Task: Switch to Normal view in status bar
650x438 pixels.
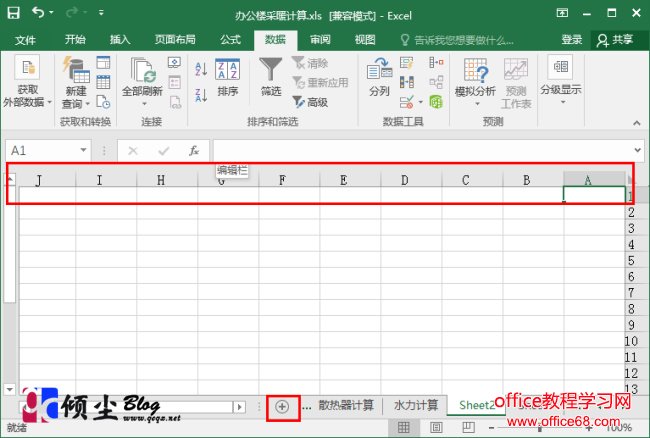Action: coord(403,427)
